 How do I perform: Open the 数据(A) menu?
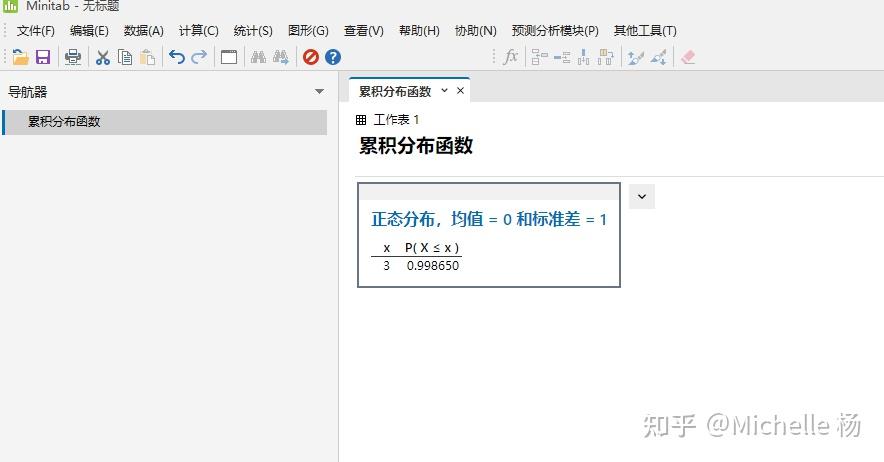(144, 30)
